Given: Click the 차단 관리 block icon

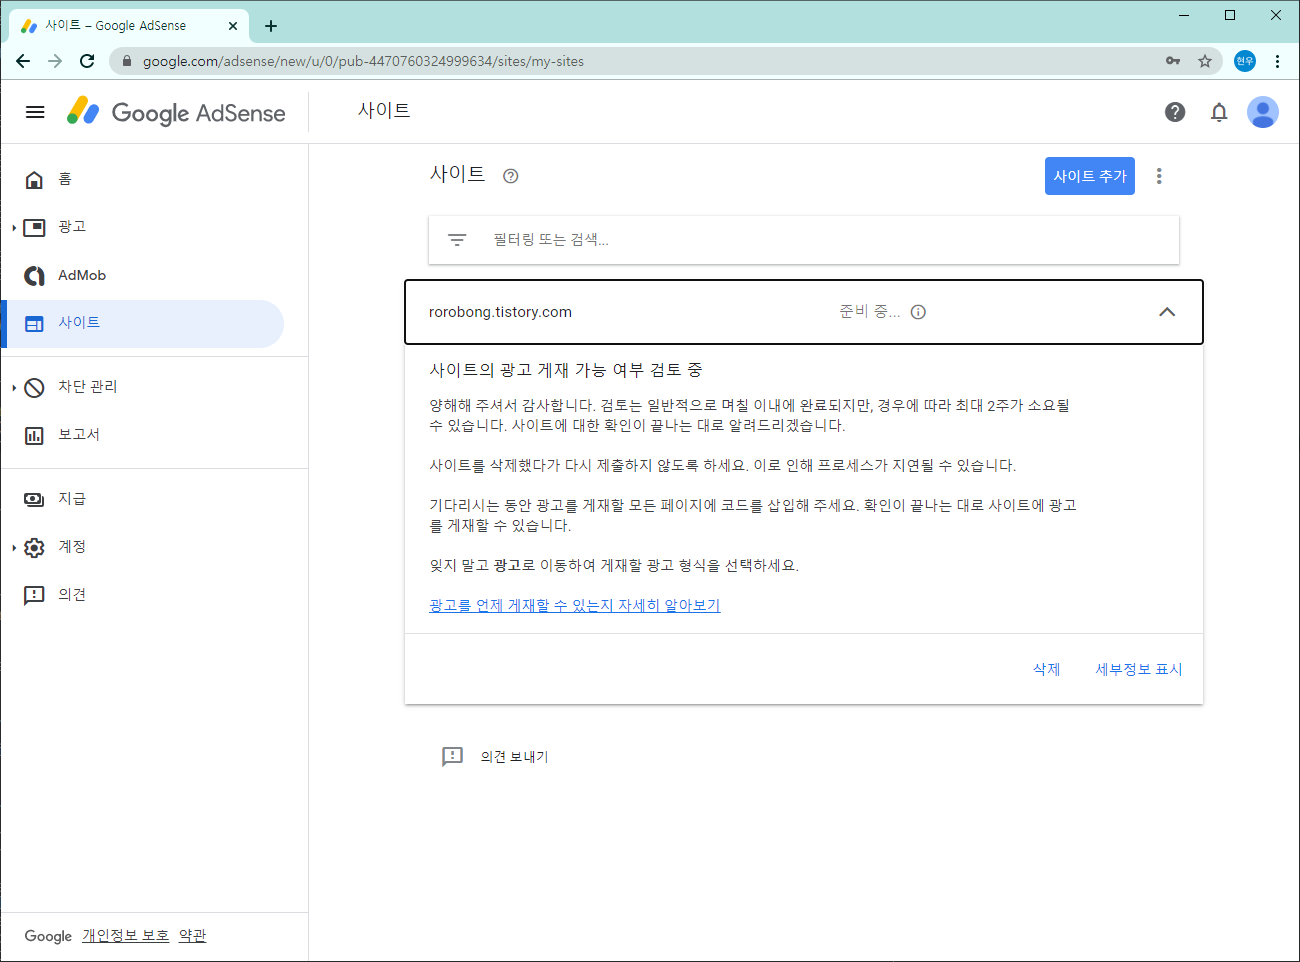Looking at the screenshot, I should [x=34, y=387].
